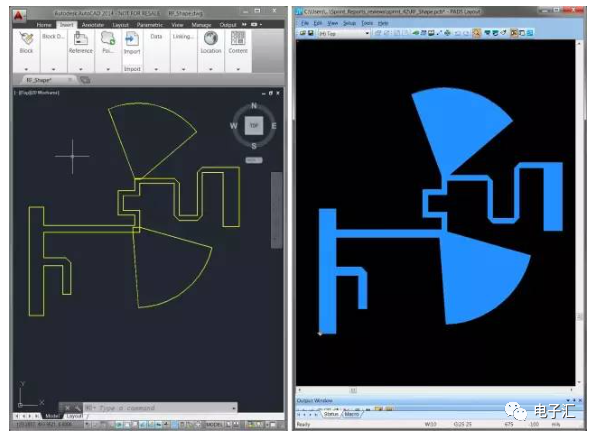Click the PADS green layer display icon
The width and height of the screenshot is (594, 437).
pyautogui.click(x=416, y=33)
